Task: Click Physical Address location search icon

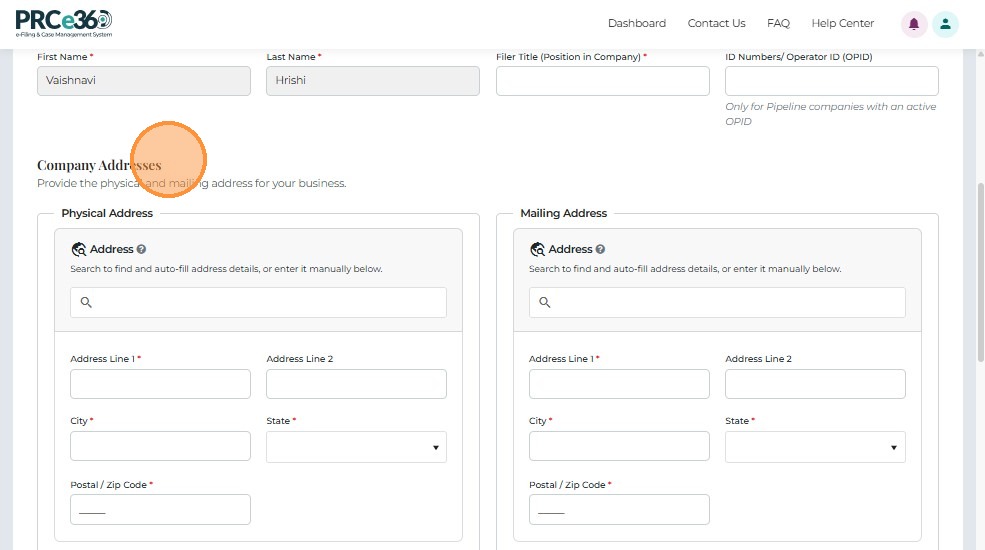Action: tap(79, 249)
